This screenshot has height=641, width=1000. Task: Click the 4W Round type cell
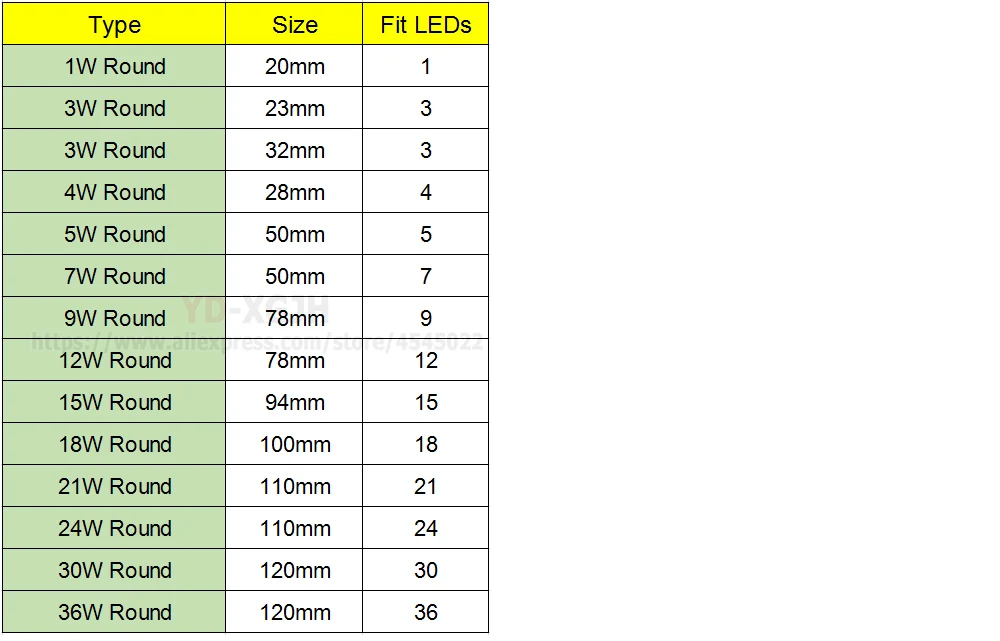[x=114, y=193]
